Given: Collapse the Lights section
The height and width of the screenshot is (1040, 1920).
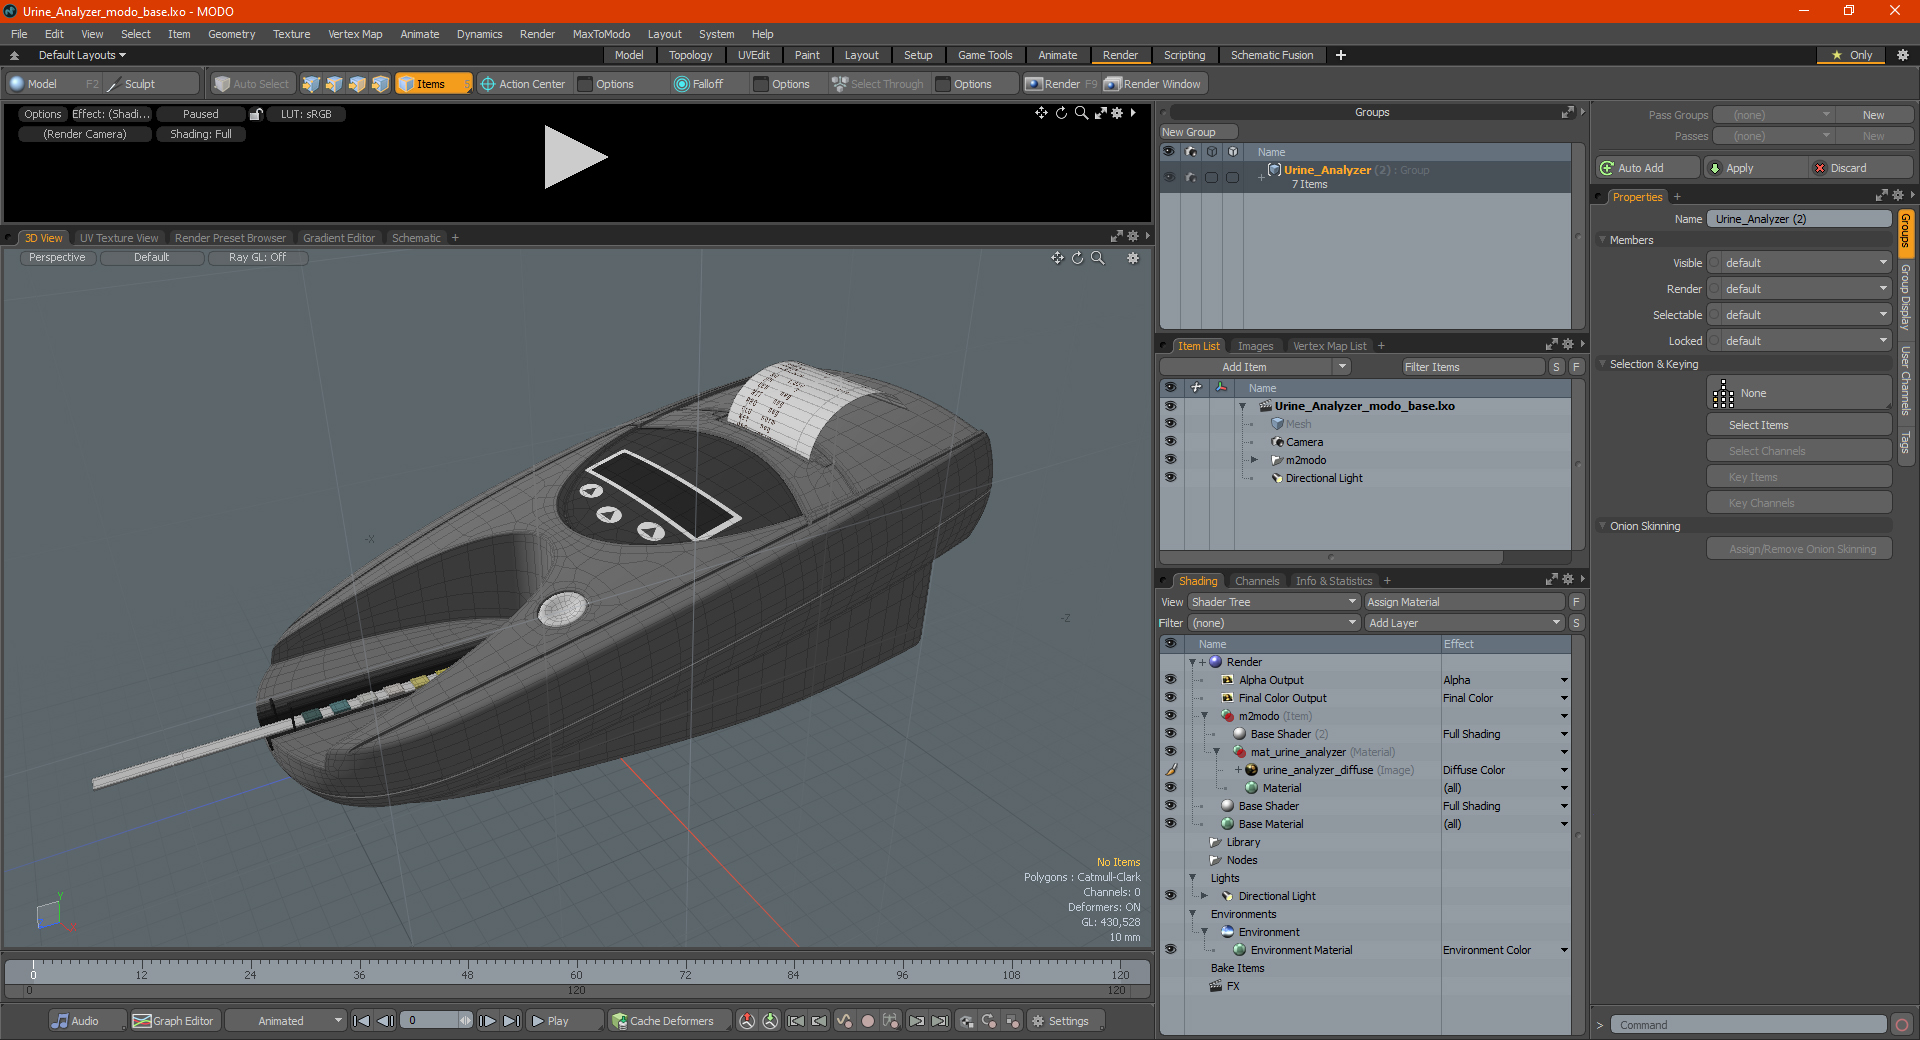Looking at the screenshot, I should click(1192, 878).
